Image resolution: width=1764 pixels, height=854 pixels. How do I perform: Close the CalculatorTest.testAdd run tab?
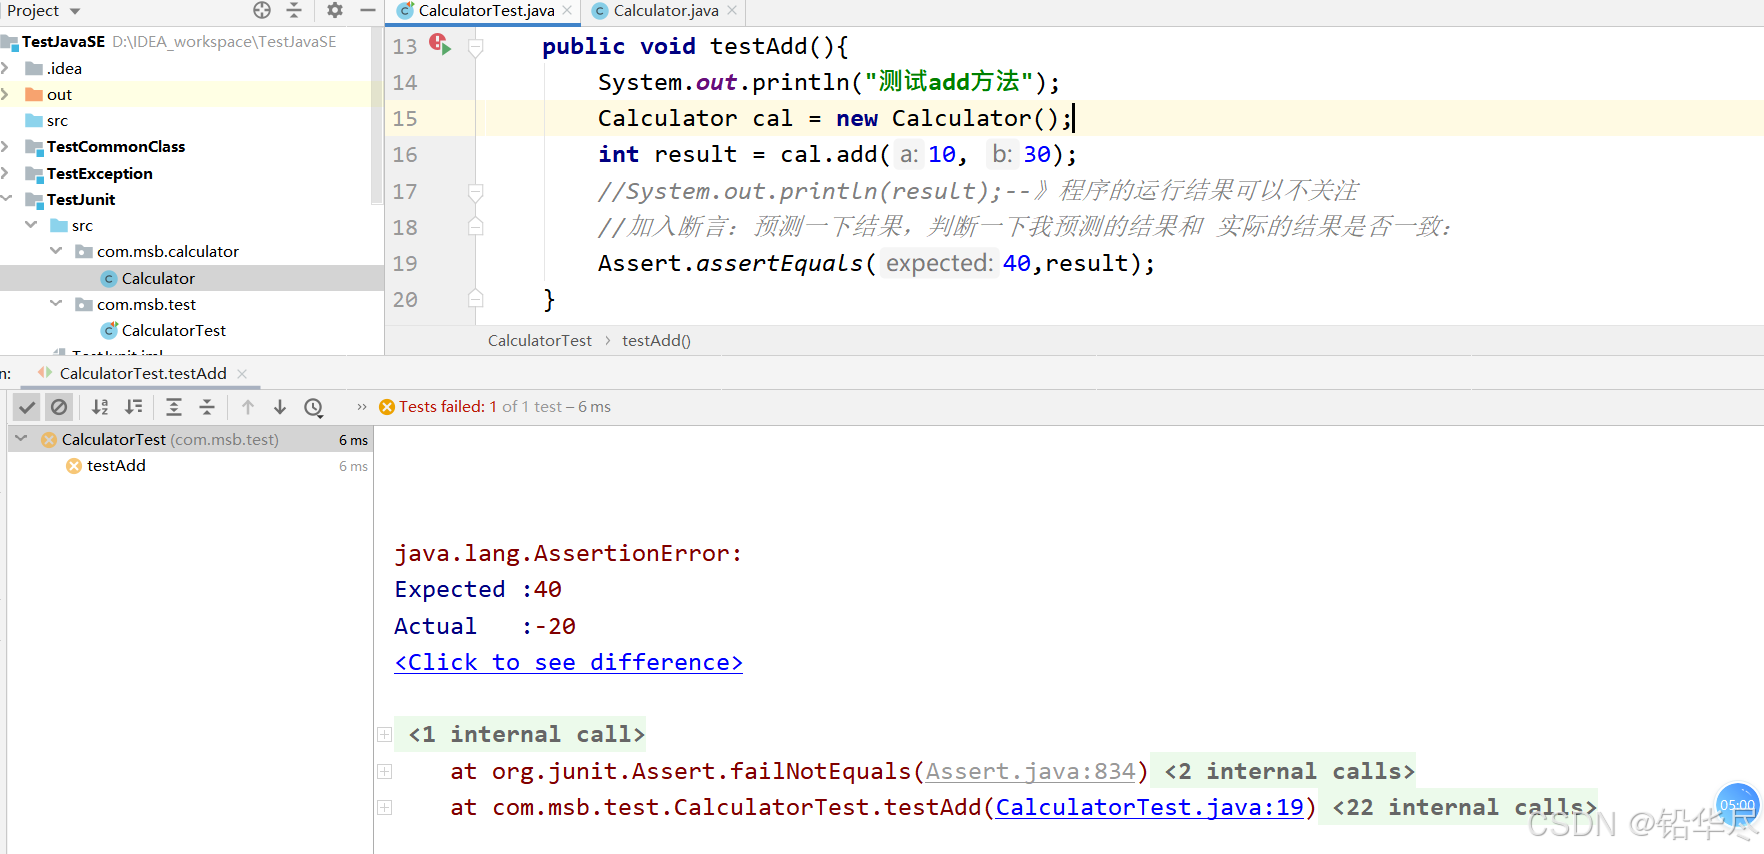click(x=242, y=373)
